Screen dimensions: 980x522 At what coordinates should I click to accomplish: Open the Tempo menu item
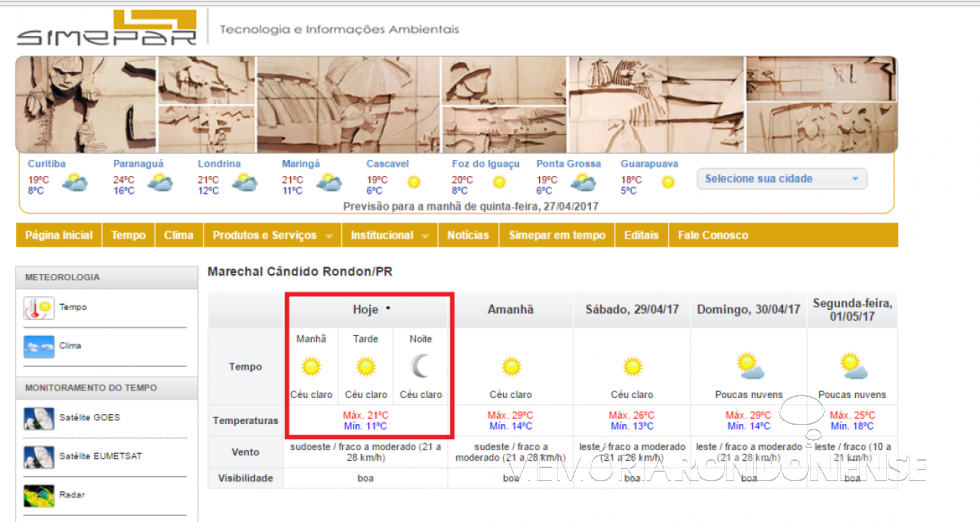(x=128, y=235)
